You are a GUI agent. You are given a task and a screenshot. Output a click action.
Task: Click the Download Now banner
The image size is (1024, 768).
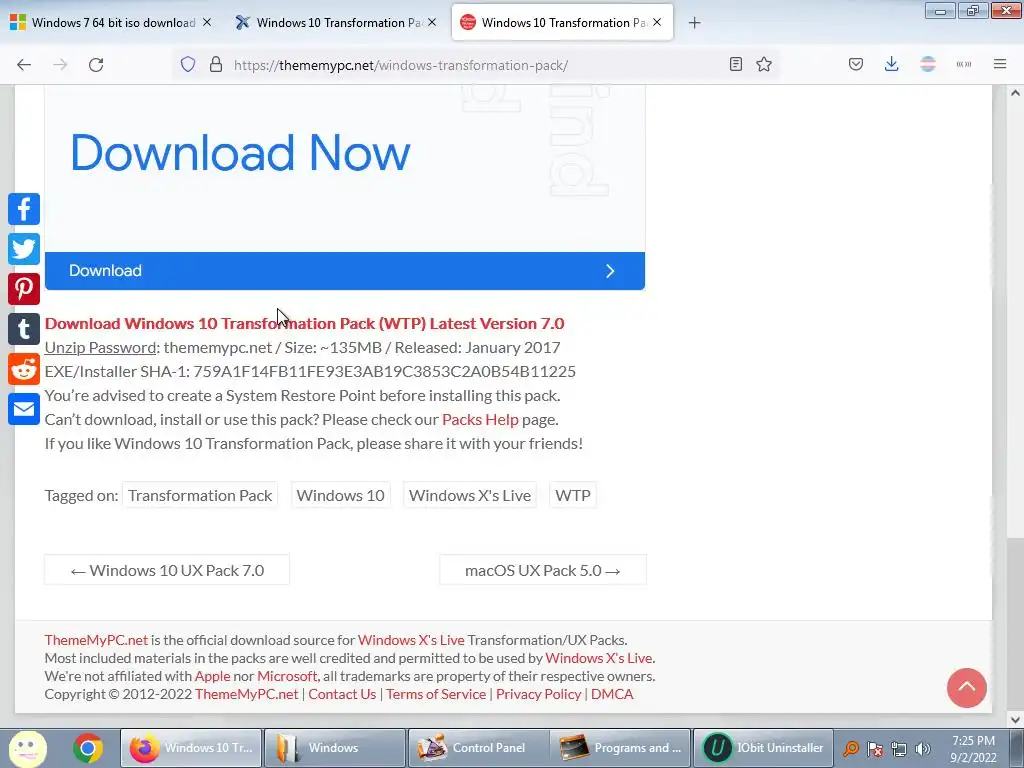[x=240, y=153]
